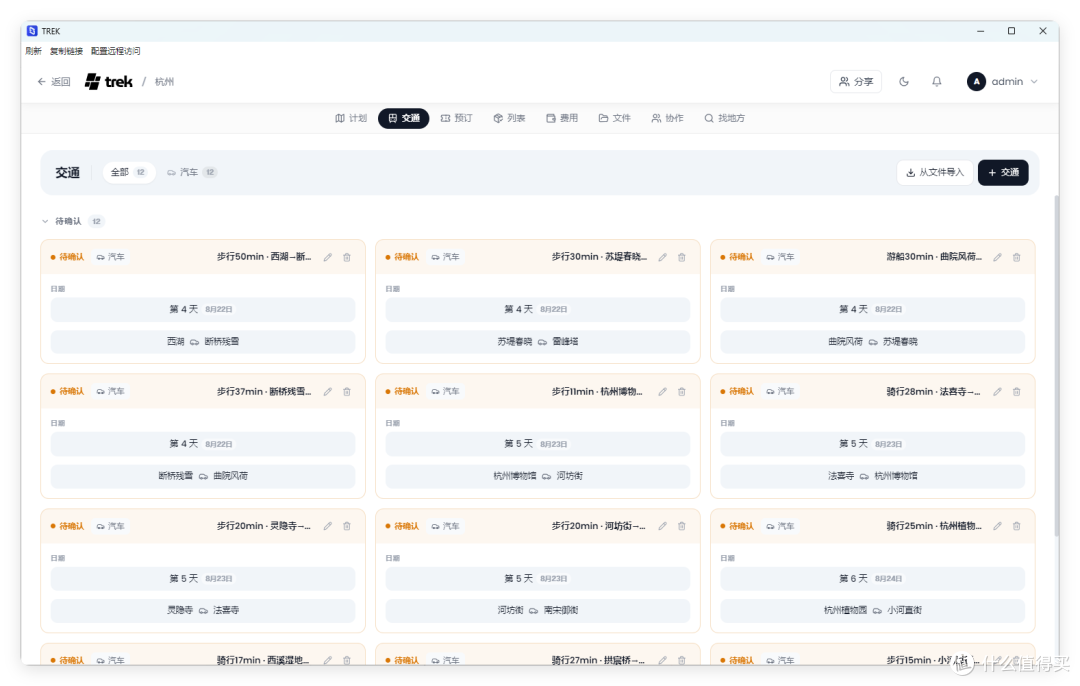1080x686 pixels.
Task: Click TREK app icon in title bar
Action: tap(32, 31)
